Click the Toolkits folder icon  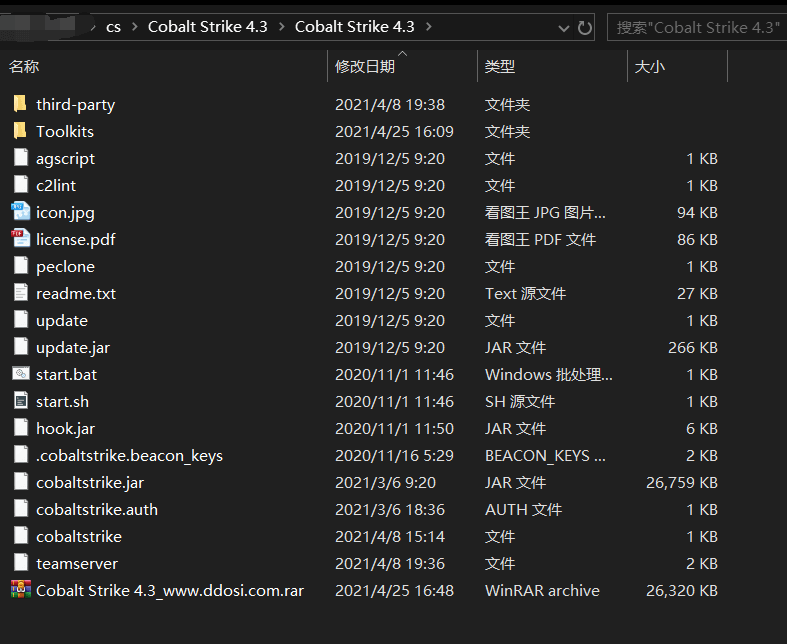click(20, 131)
